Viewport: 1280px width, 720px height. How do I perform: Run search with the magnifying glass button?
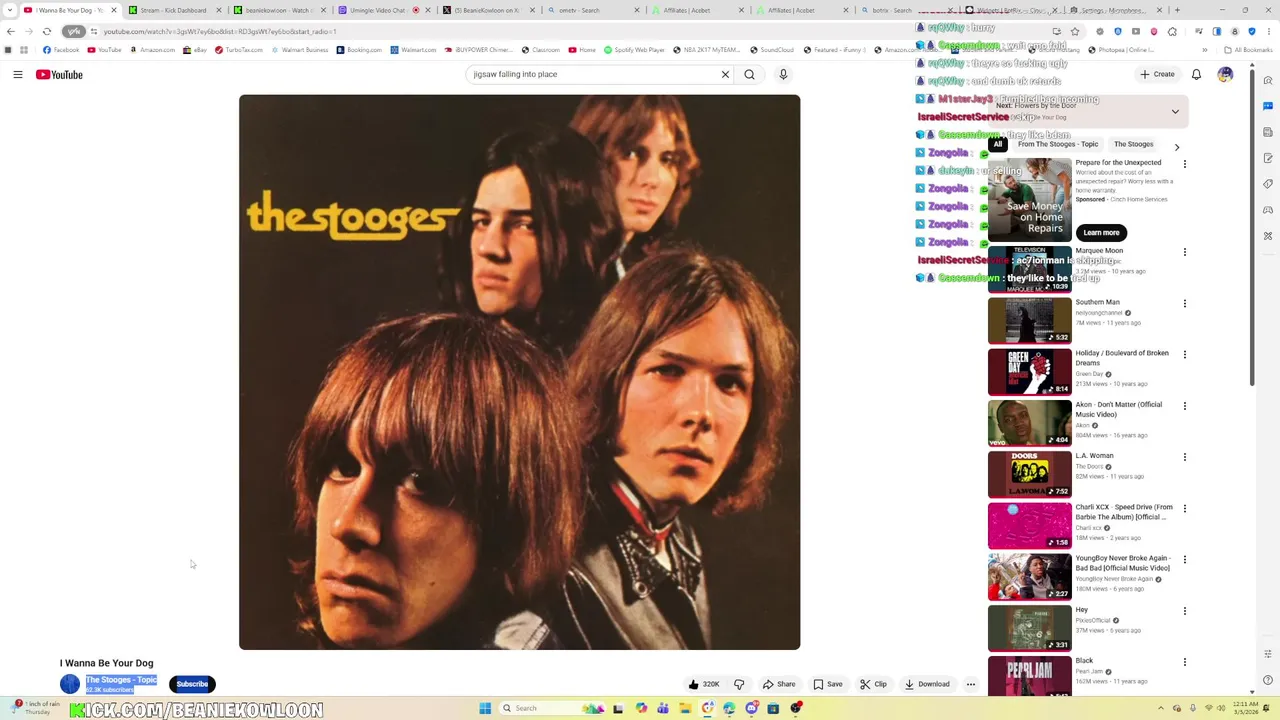click(x=749, y=74)
